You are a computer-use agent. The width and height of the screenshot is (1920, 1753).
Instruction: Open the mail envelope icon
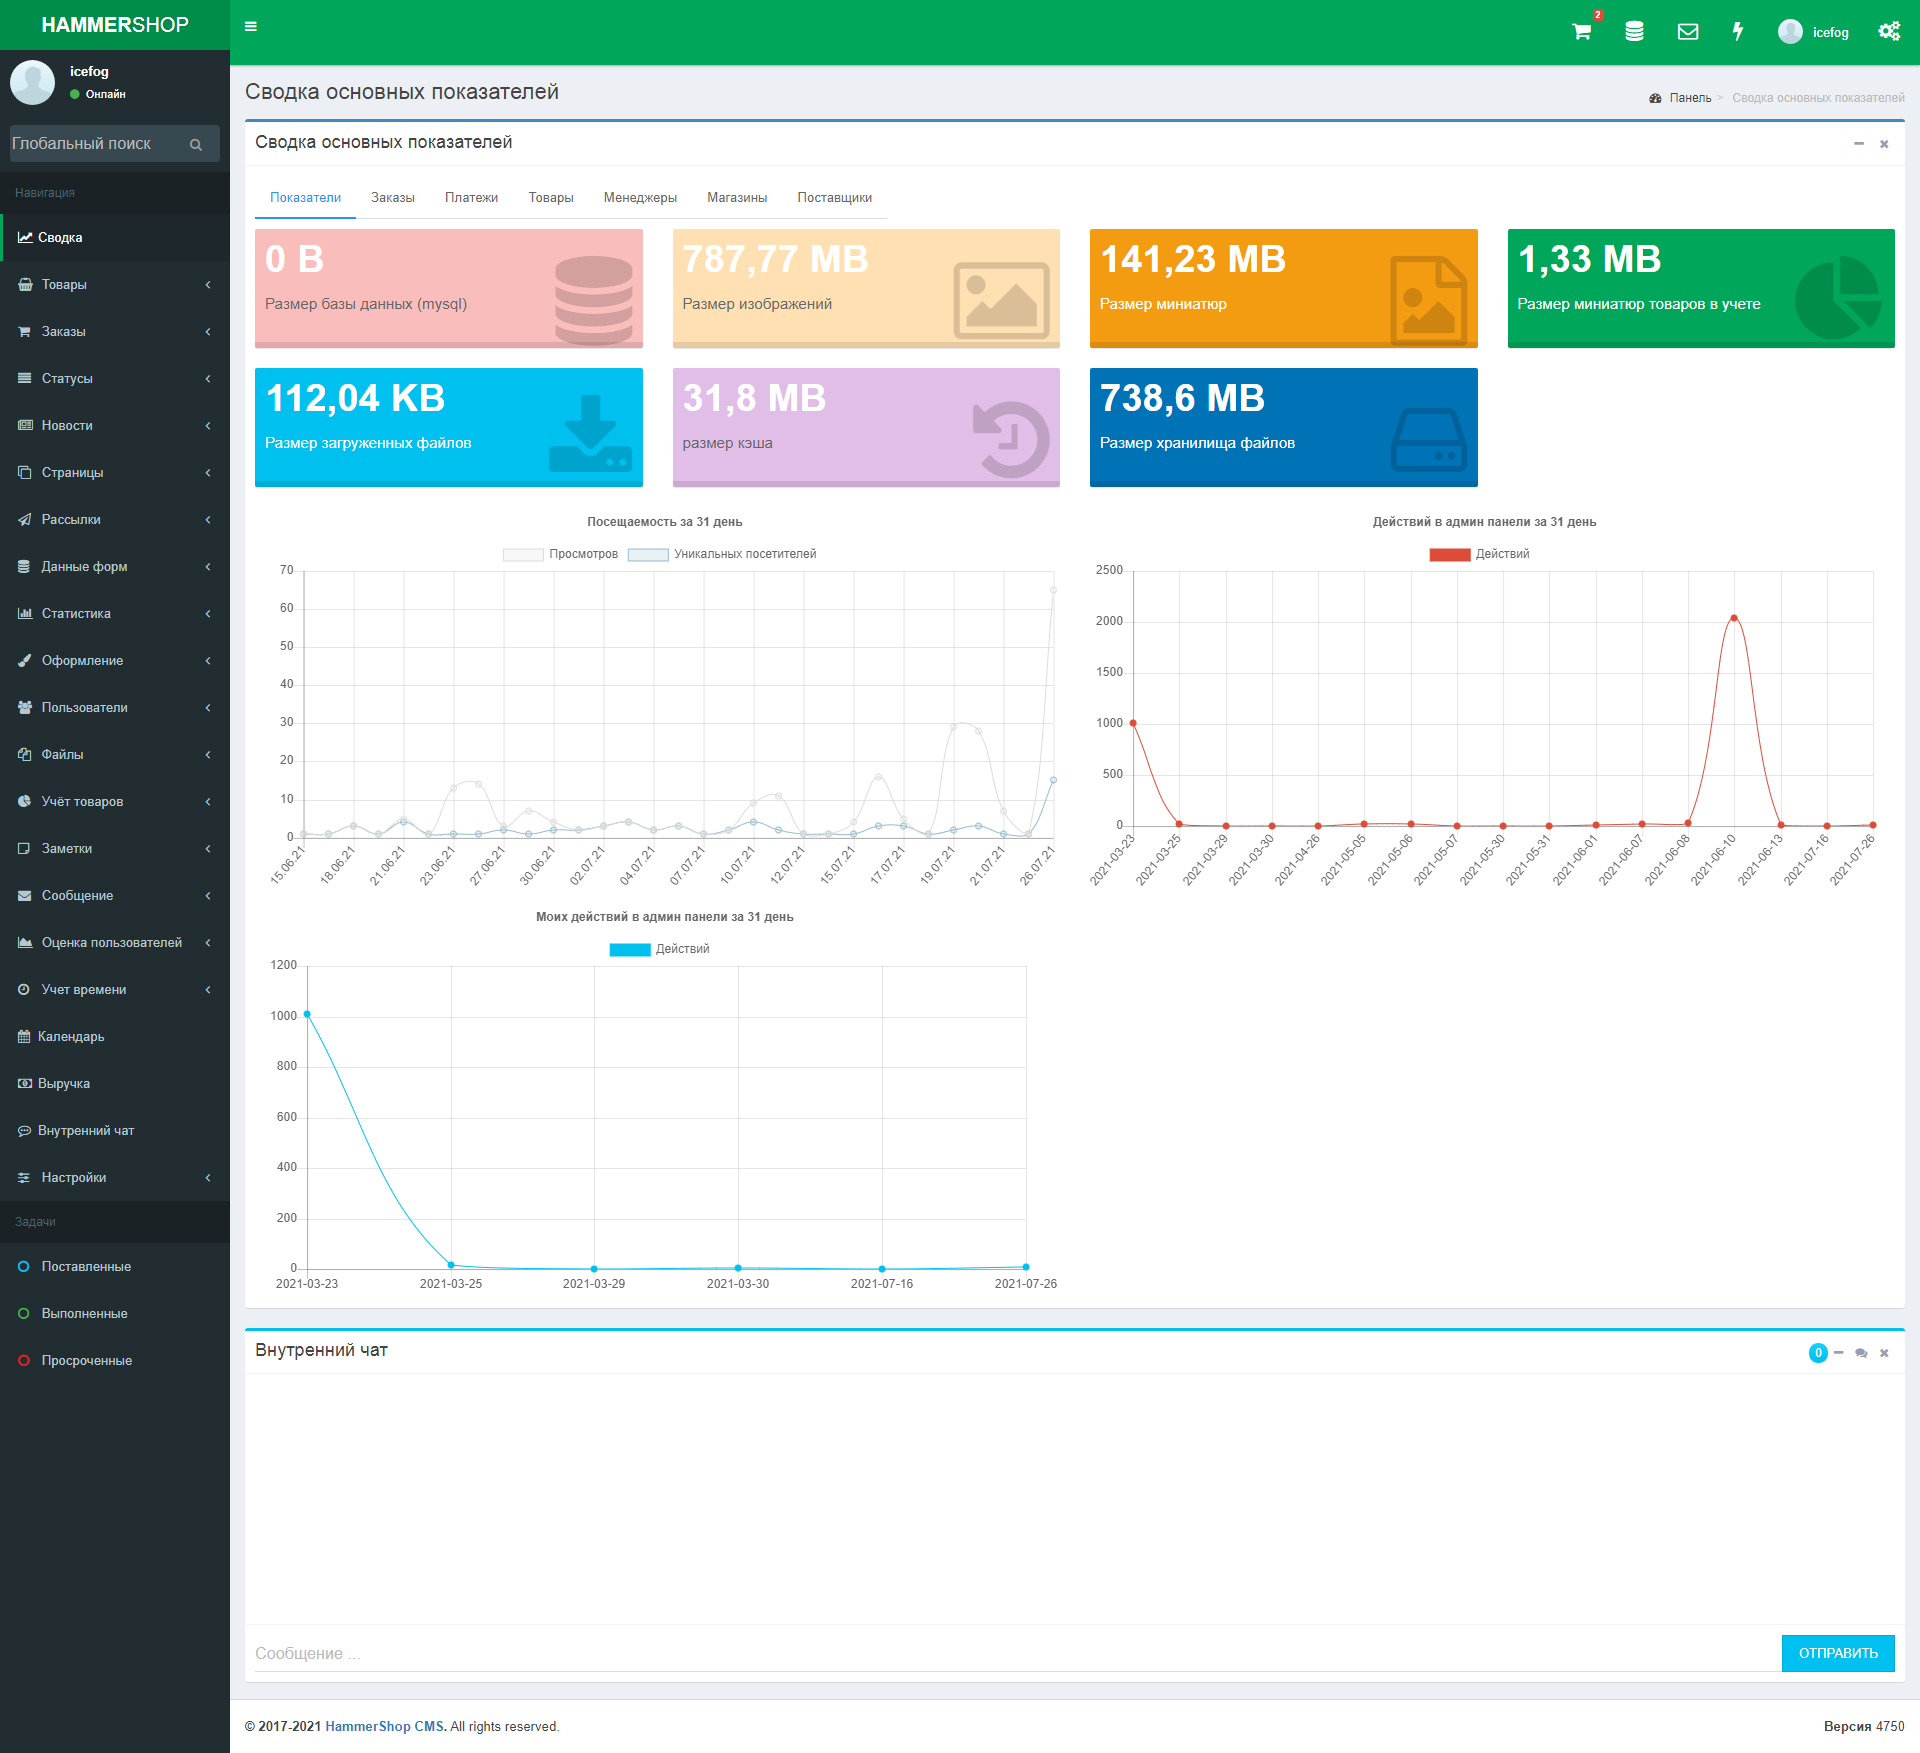[1687, 32]
